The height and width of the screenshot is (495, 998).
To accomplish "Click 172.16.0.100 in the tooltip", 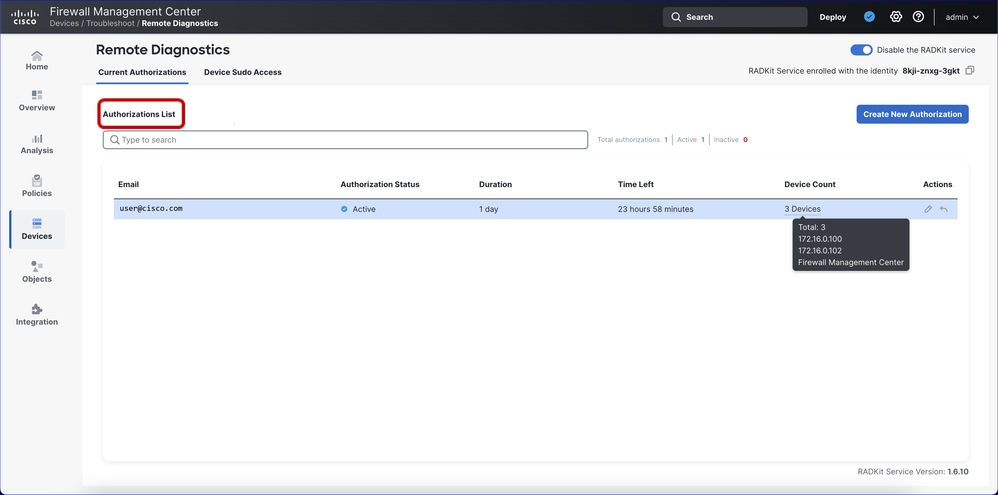I will (x=820, y=239).
